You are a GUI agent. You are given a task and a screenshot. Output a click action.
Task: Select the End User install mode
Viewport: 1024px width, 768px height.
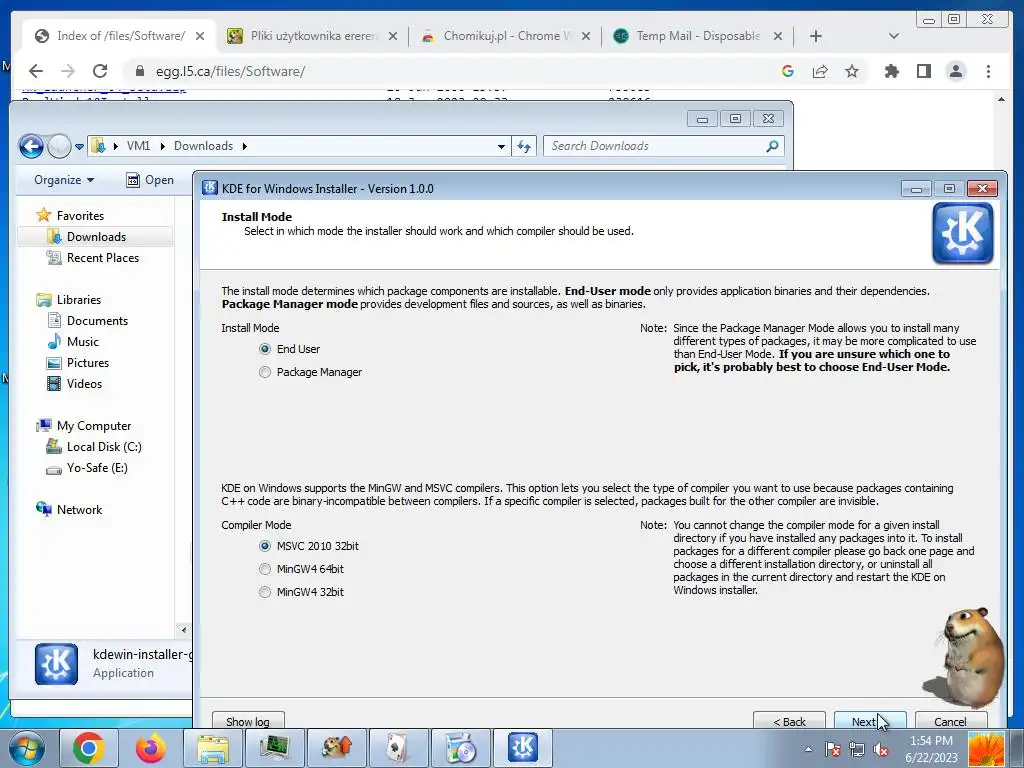point(289,349)
